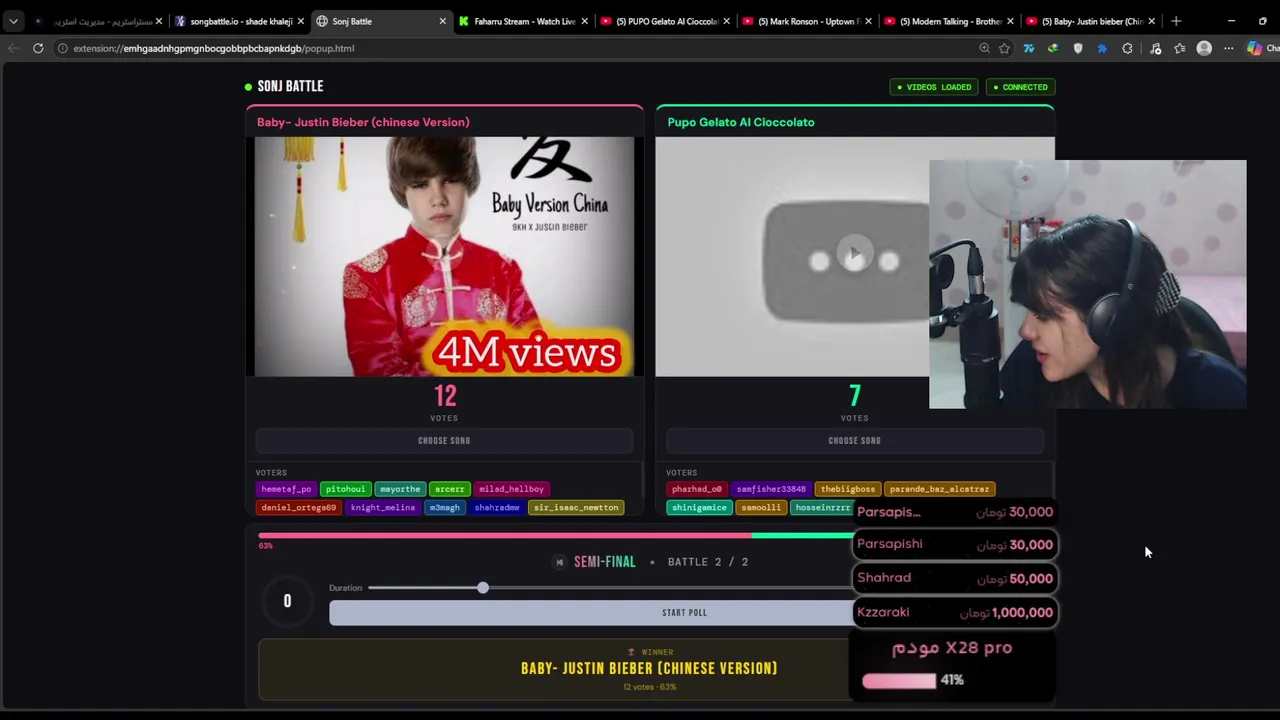Select voter chip m3magh
This screenshot has height=720, width=1280.
pos(444,508)
